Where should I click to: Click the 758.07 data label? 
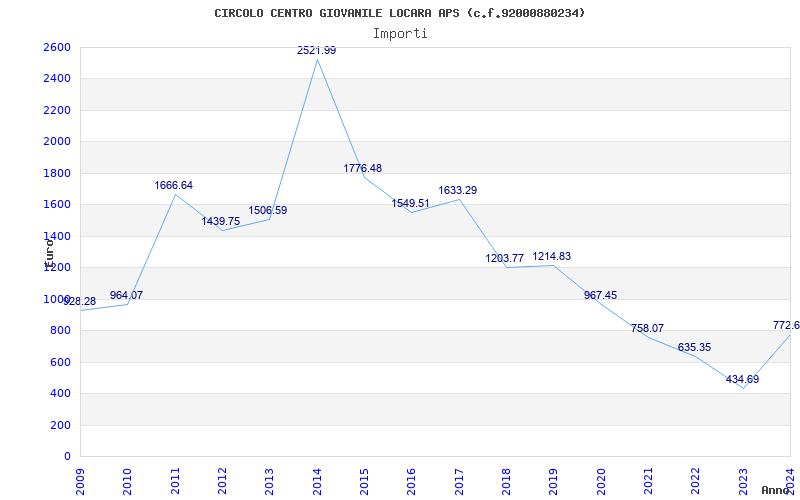click(x=647, y=329)
